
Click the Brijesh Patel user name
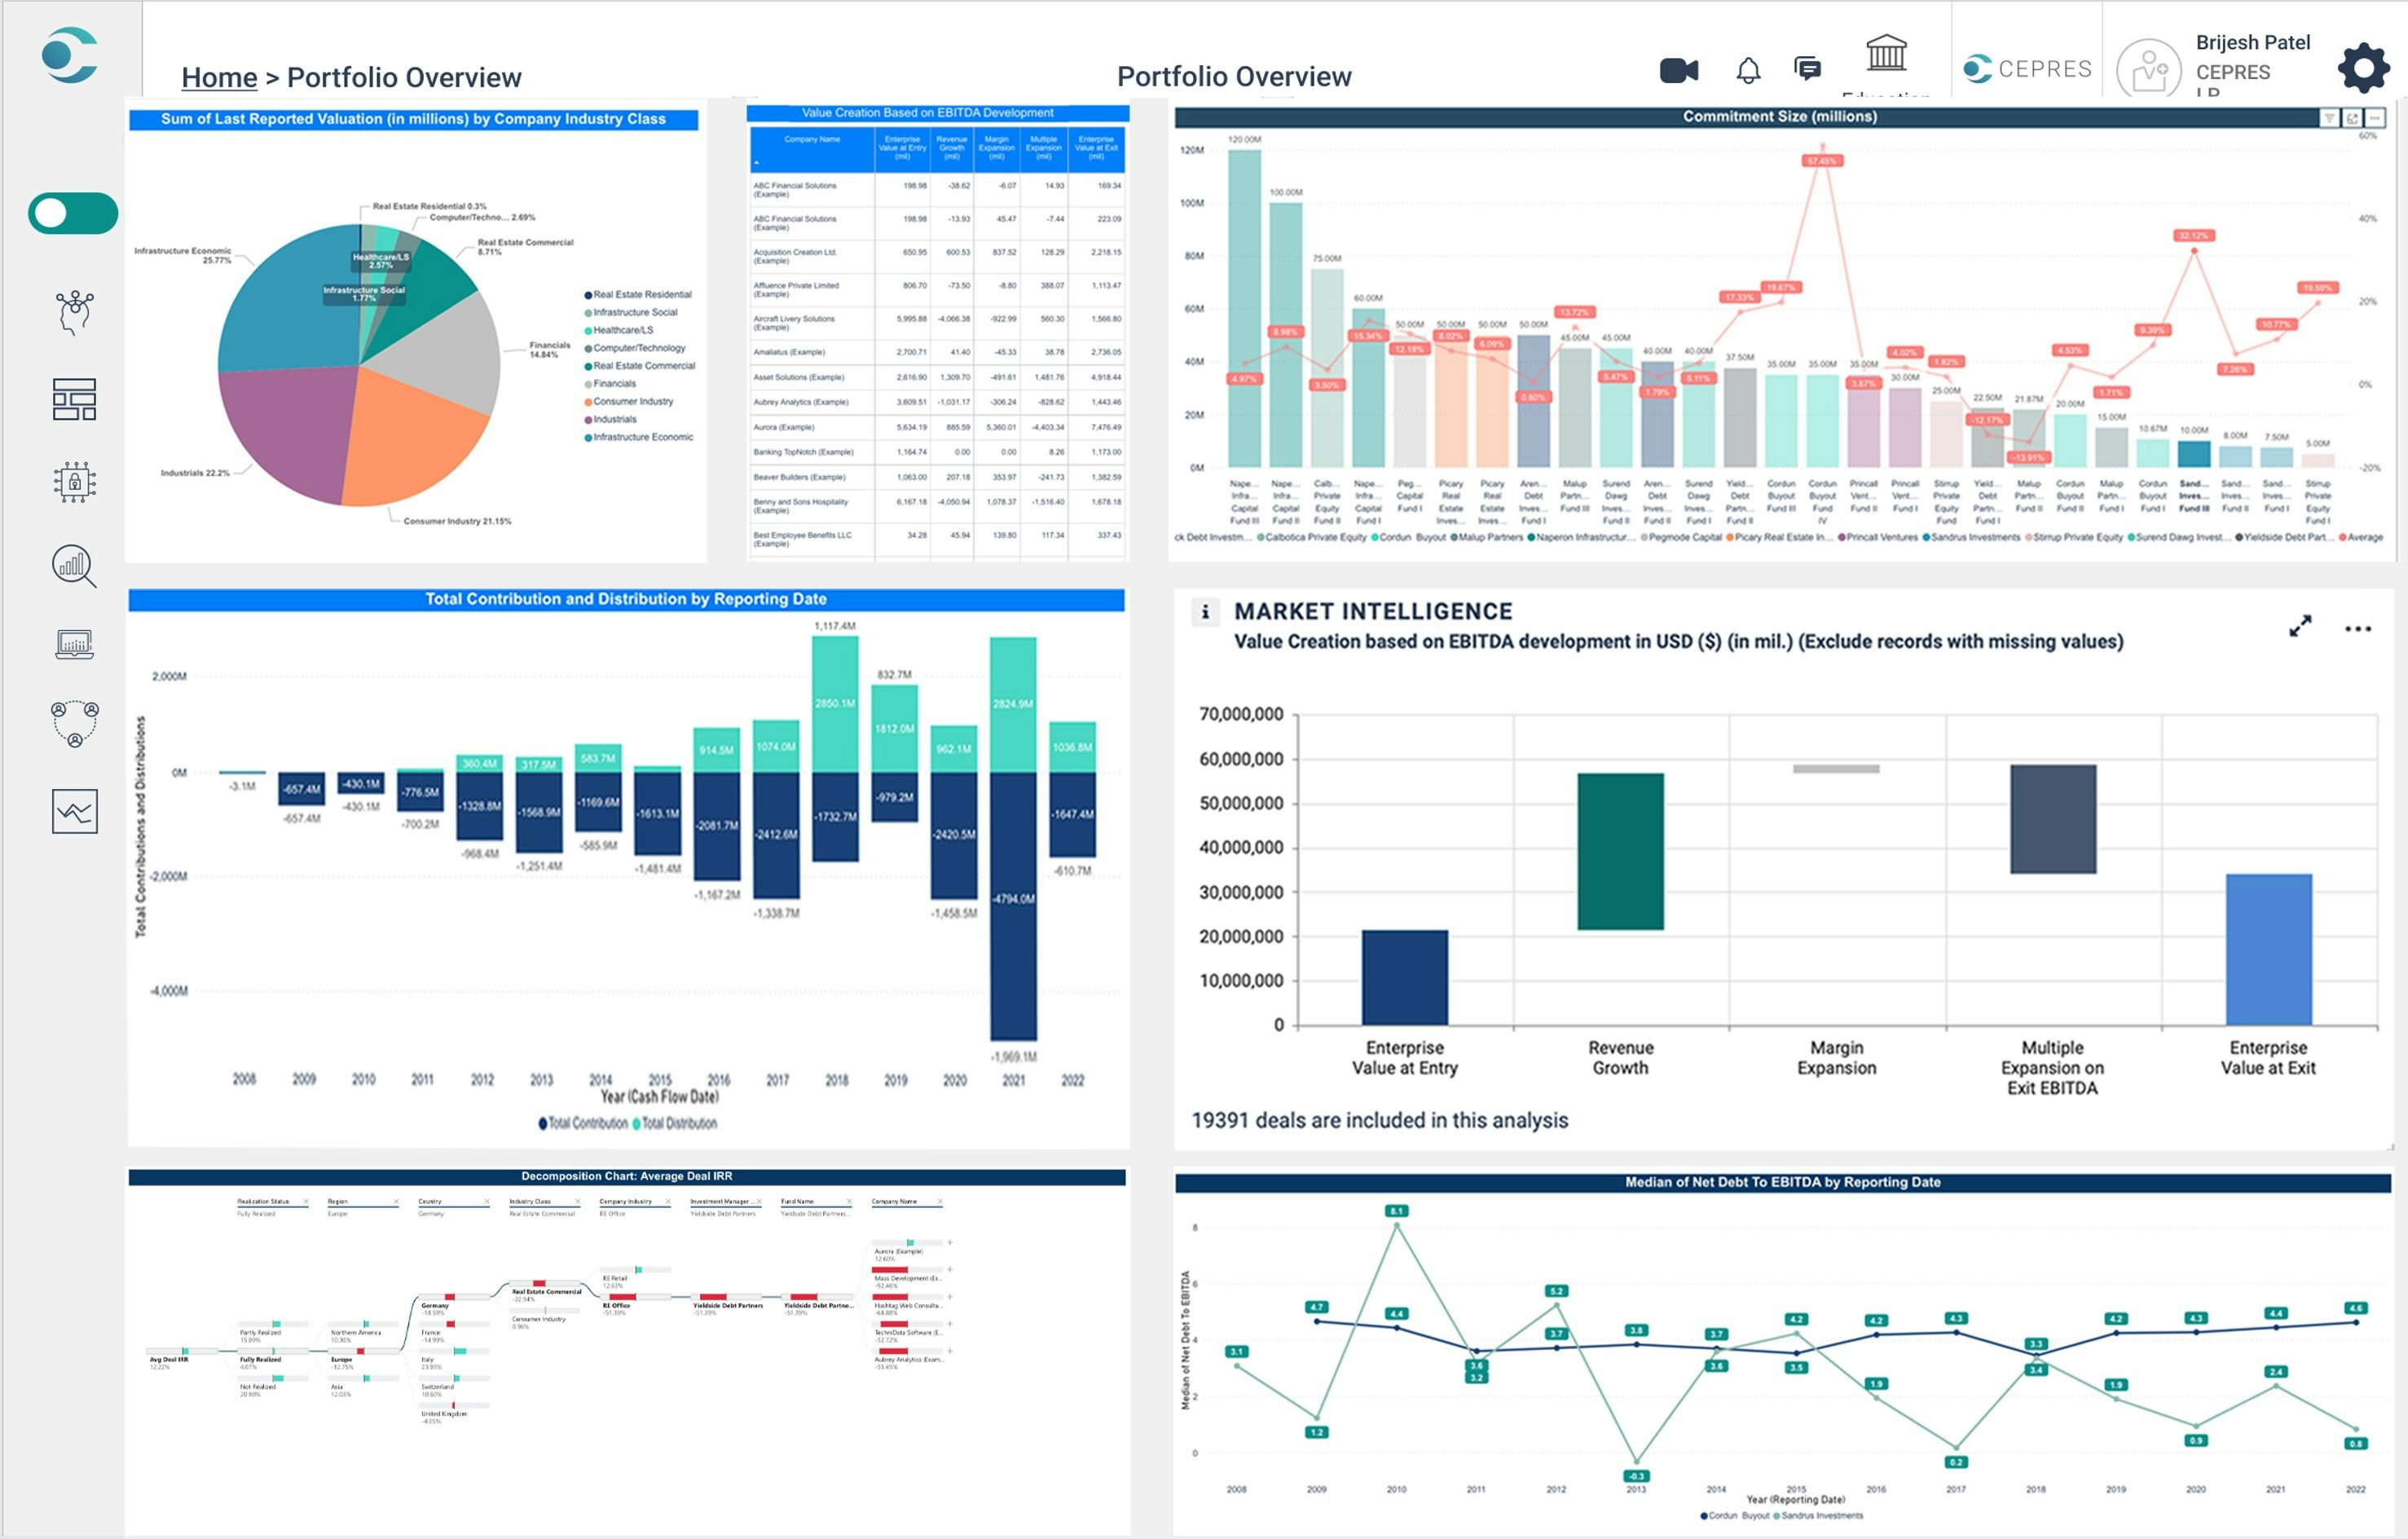[x=2252, y=42]
